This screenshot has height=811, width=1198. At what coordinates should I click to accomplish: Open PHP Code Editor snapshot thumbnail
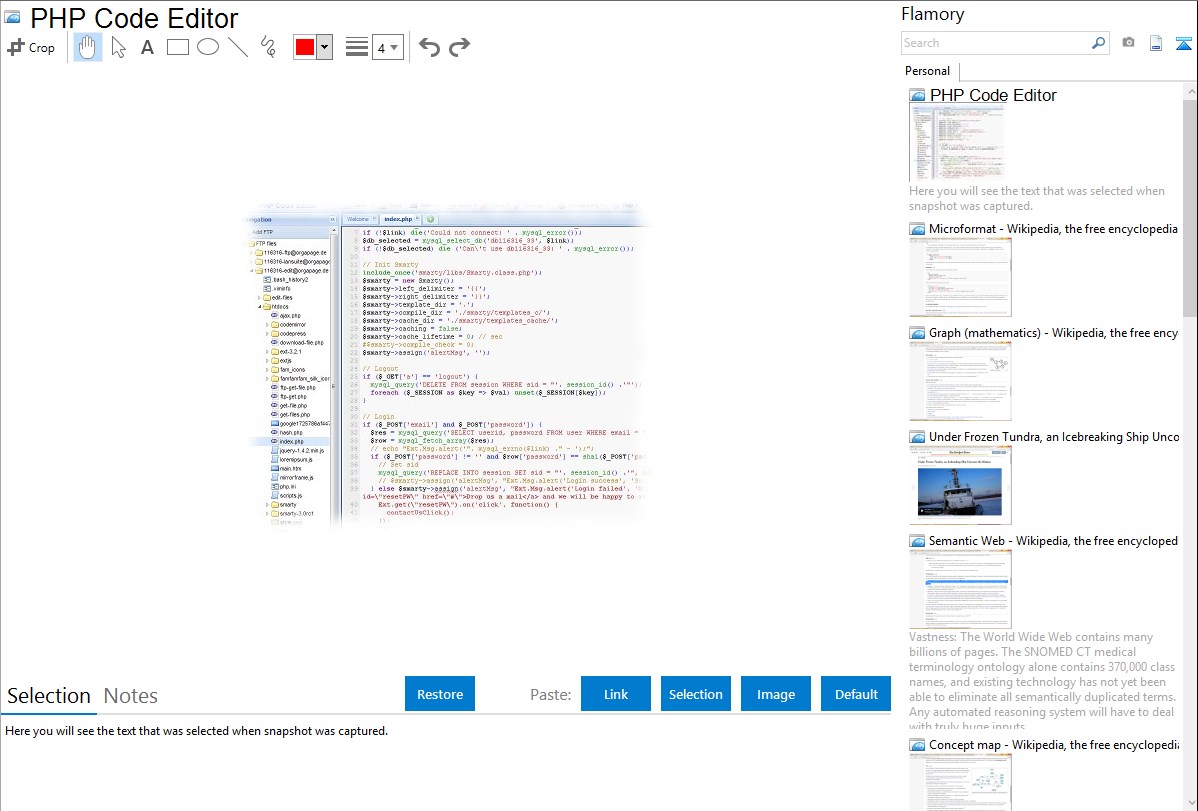point(957,143)
